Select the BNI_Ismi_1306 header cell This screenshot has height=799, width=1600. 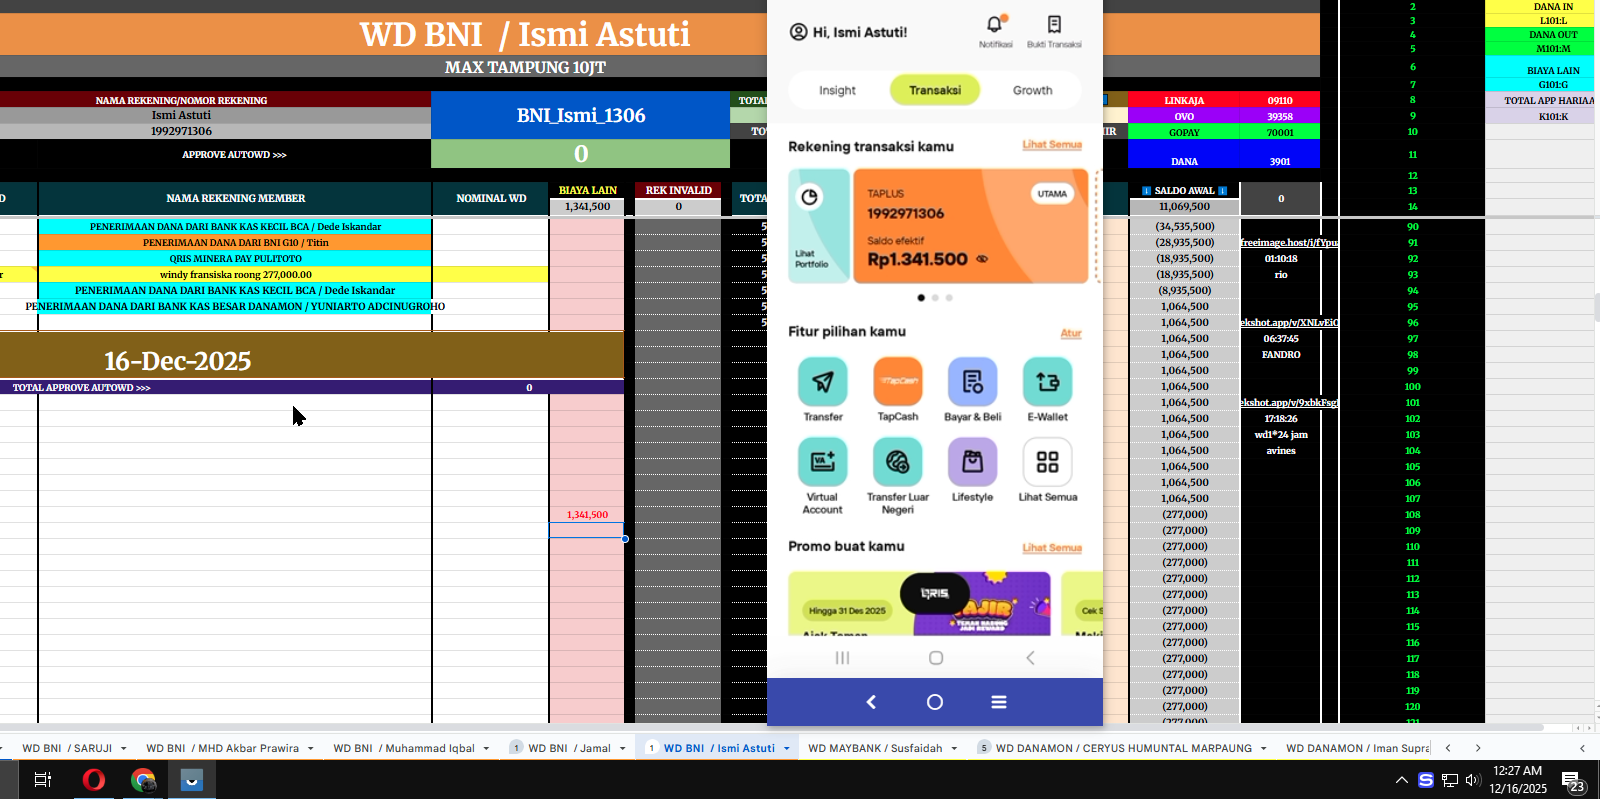(x=581, y=115)
